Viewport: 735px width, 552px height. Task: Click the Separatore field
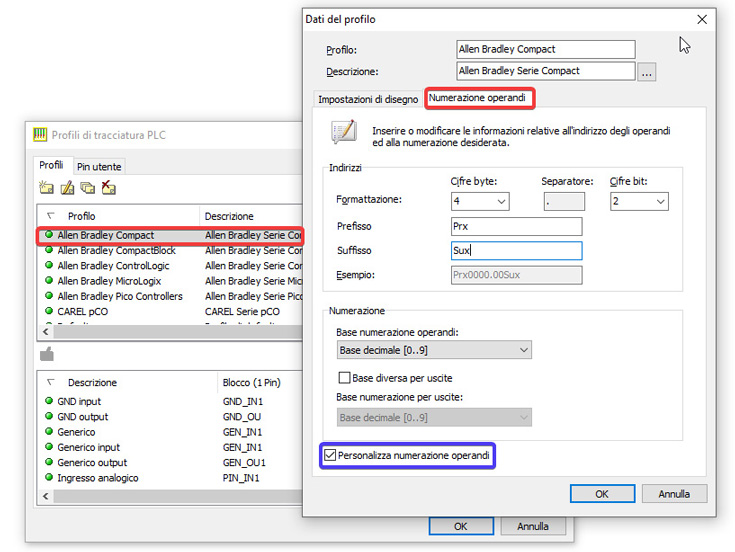pos(564,201)
